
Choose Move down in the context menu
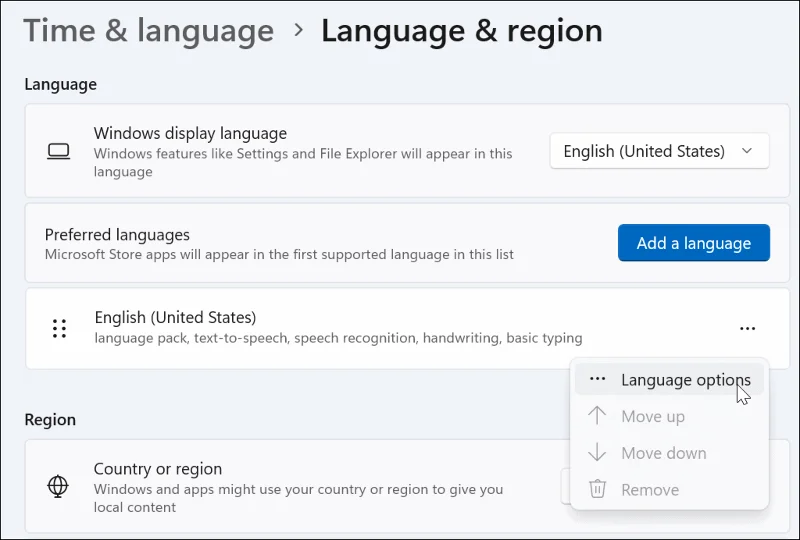click(x=669, y=453)
